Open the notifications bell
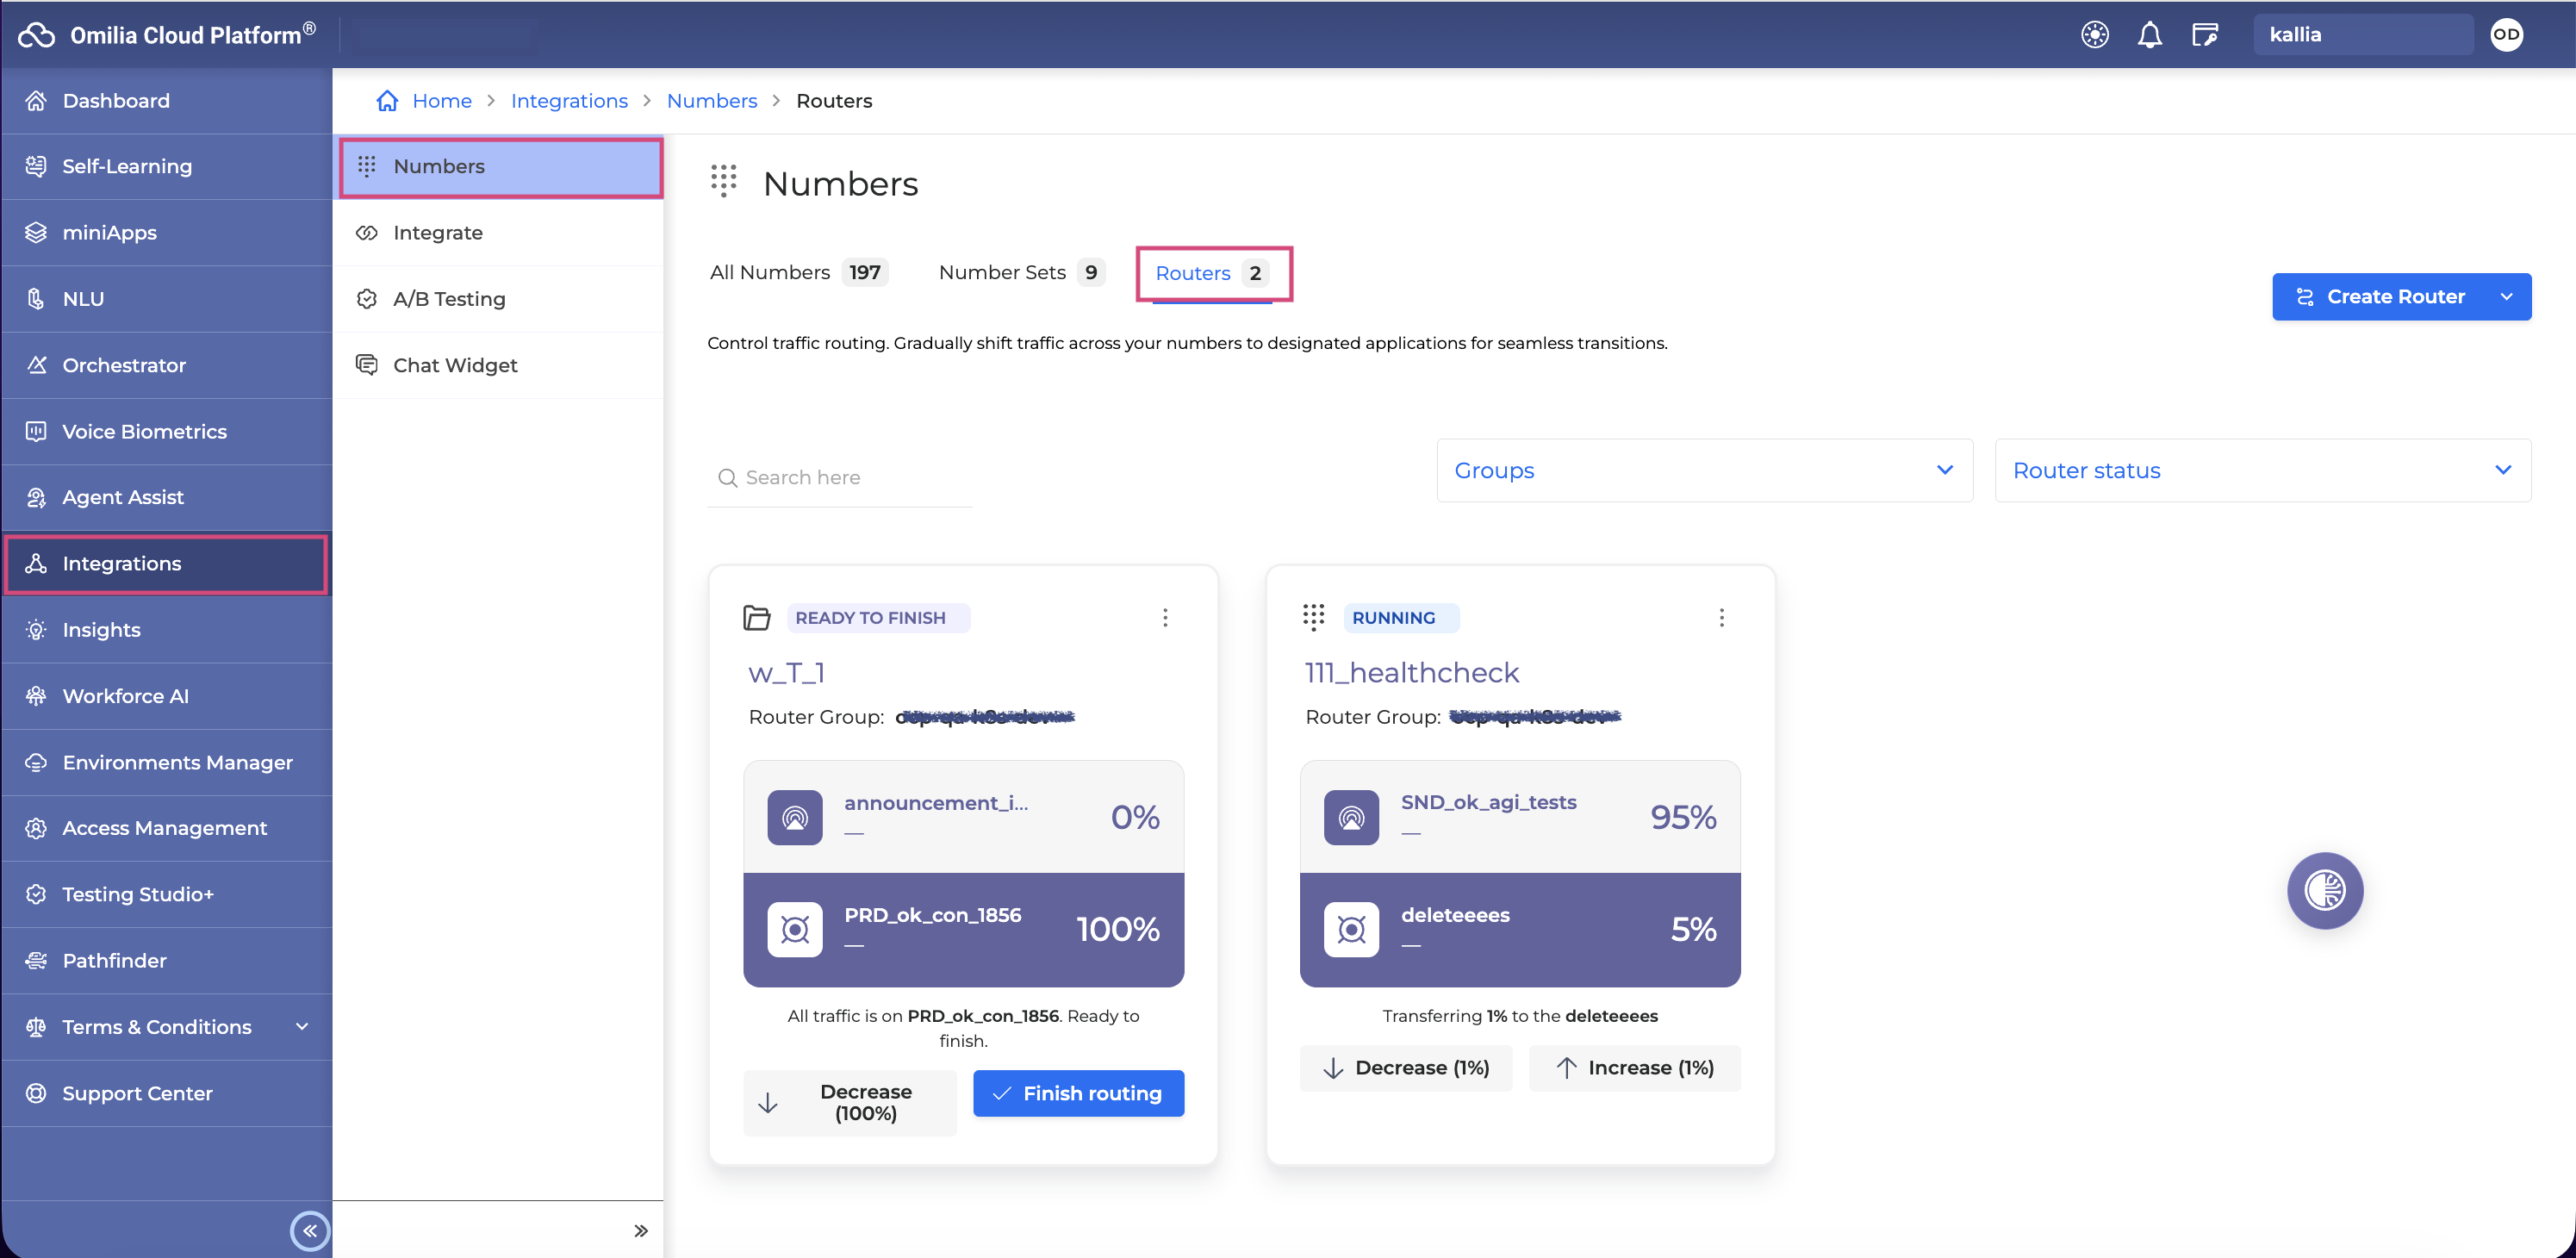Viewport: 2576px width, 1258px height. pyautogui.click(x=2149, y=35)
